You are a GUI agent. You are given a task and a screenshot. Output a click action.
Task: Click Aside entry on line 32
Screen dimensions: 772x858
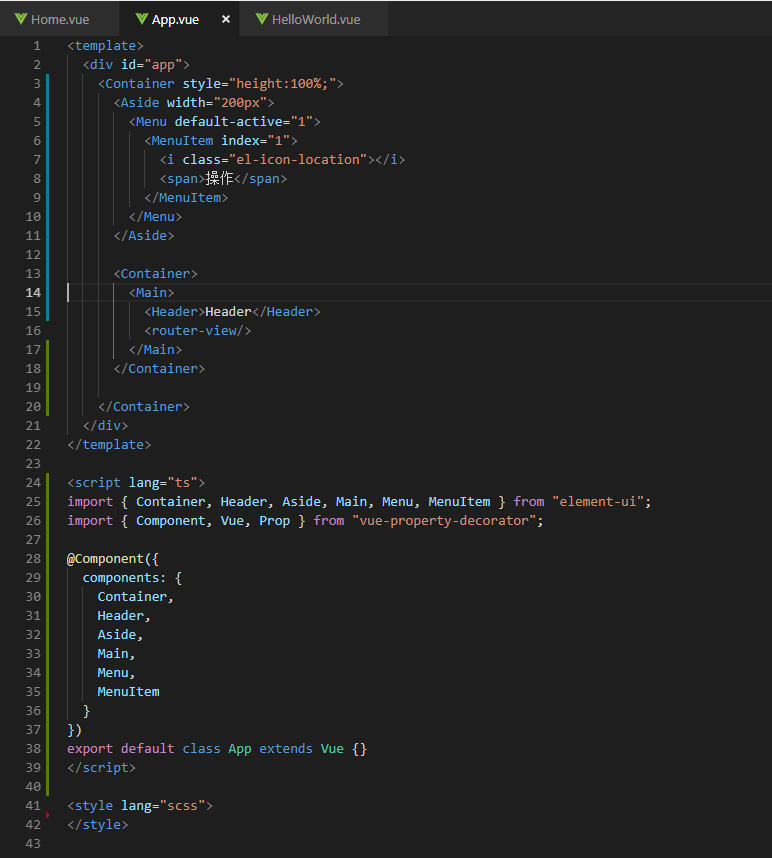[x=117, y=635]
